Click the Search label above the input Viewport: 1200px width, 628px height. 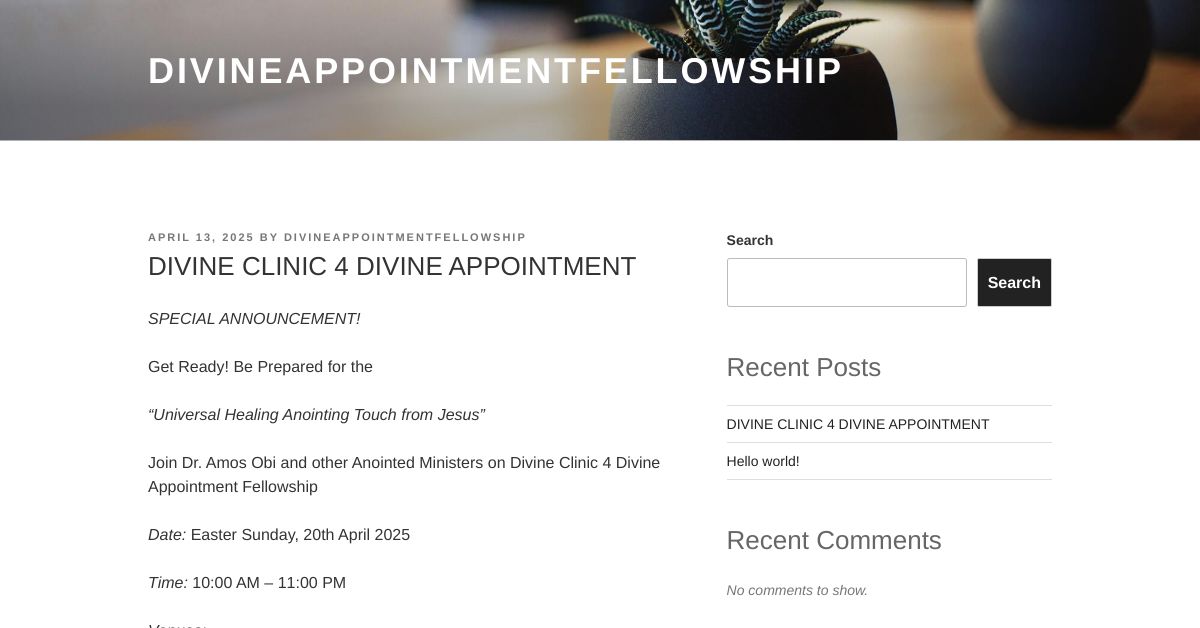tap(749, 240)
